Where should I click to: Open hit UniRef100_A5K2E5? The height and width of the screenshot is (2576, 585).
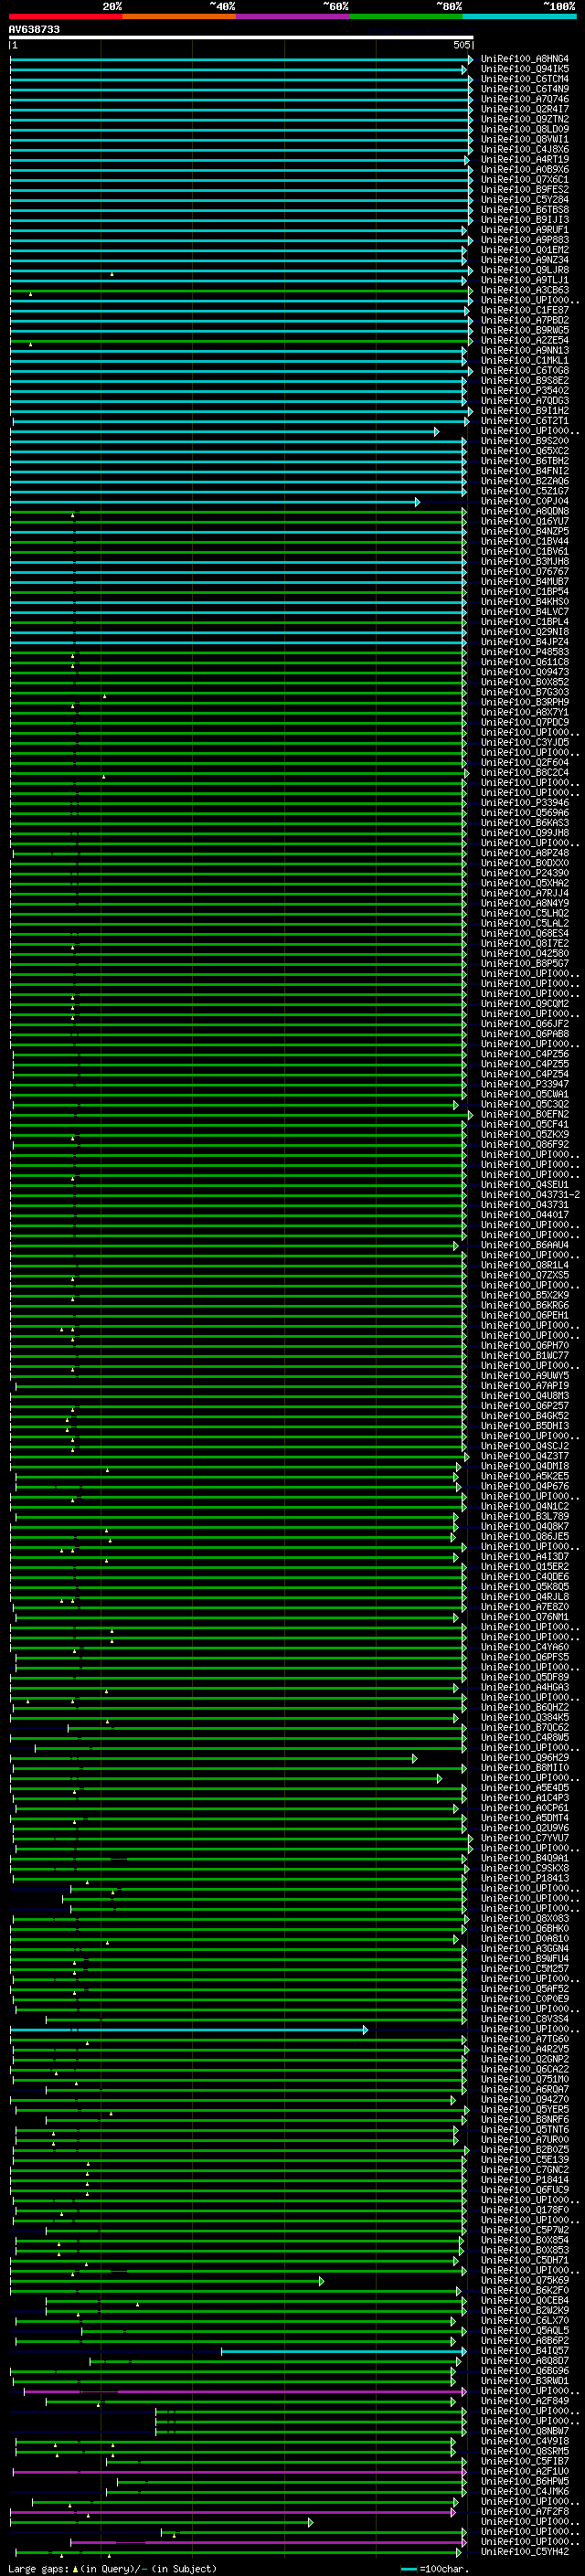click(525, 1476)
